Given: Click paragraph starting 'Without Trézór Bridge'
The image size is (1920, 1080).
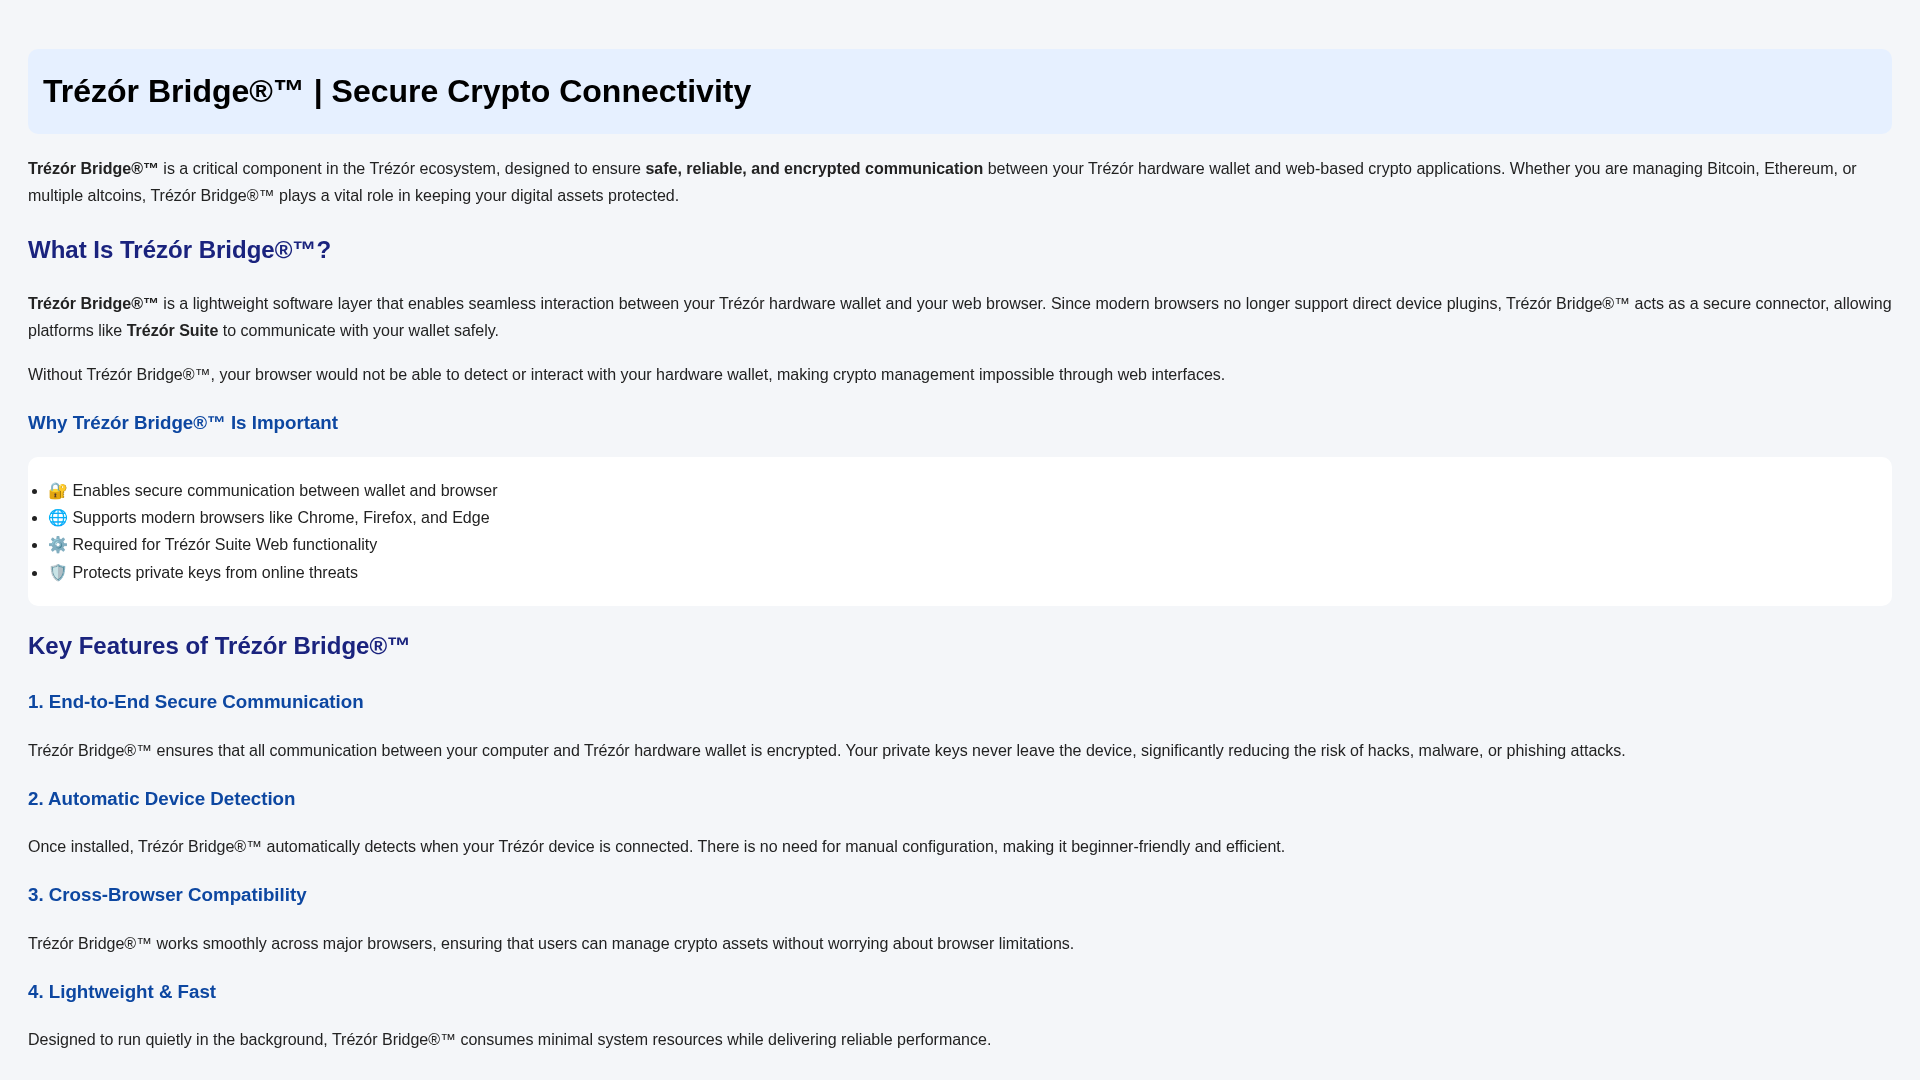Looking at the screenshot, I should [626, 375].
